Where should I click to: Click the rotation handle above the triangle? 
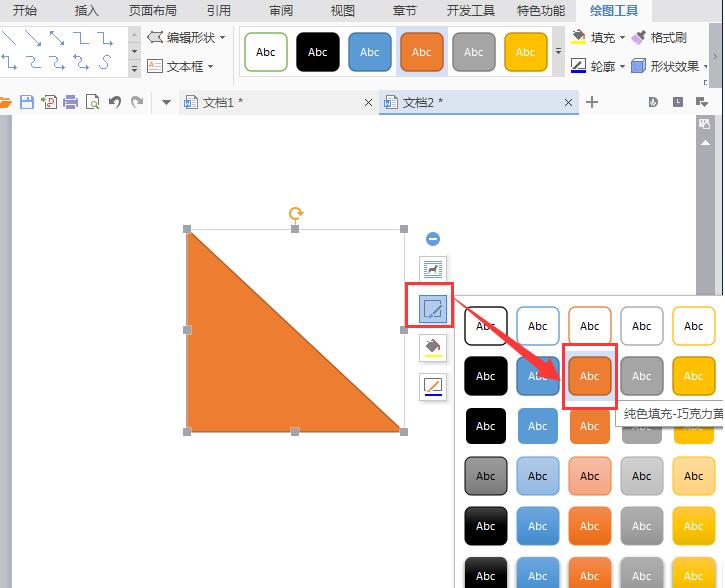[x=296, y=214]
